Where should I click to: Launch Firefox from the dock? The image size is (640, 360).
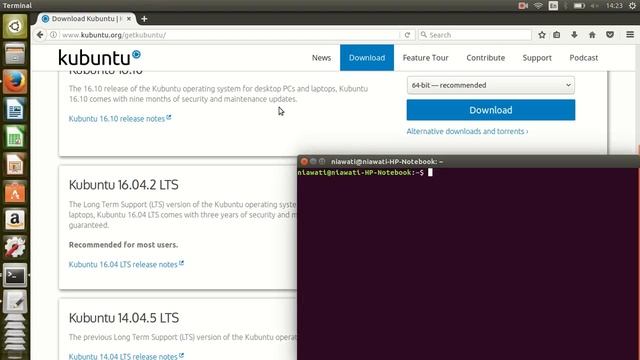[x=15, y=82]
